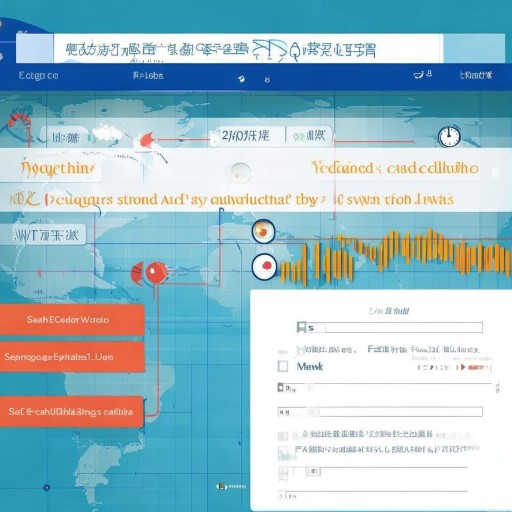Click the white title banner at the top
The image size is (512, 512).
[x=248, y=49]
